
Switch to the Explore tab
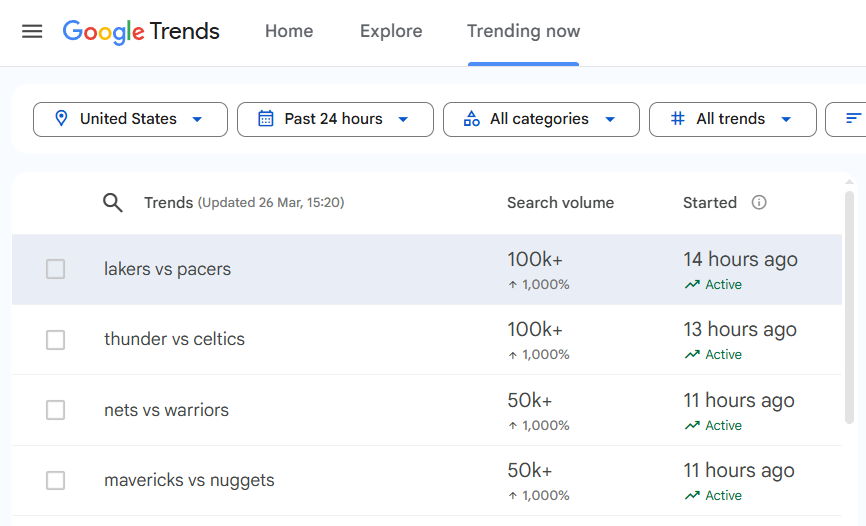(391, 31)
